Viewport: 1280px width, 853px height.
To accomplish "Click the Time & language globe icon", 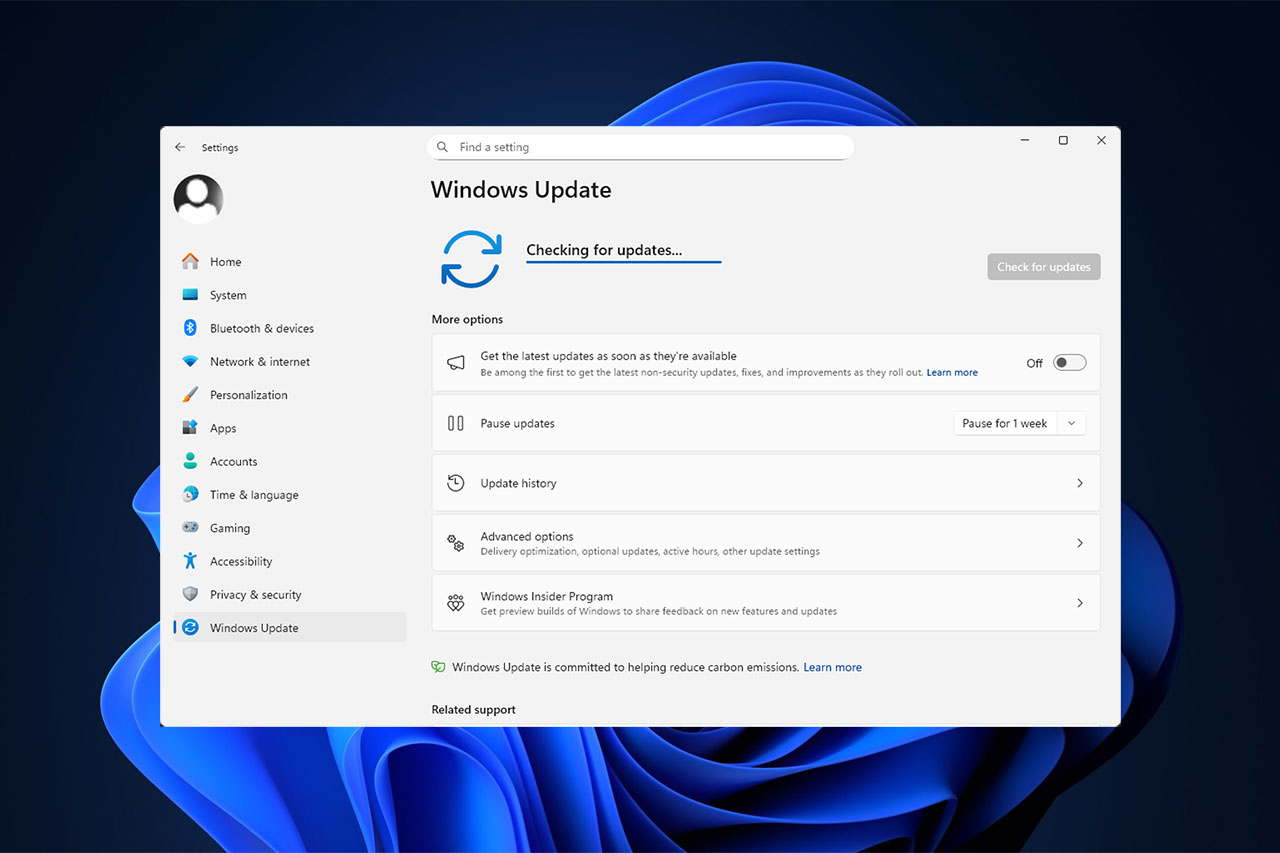I will click(190, 495).
